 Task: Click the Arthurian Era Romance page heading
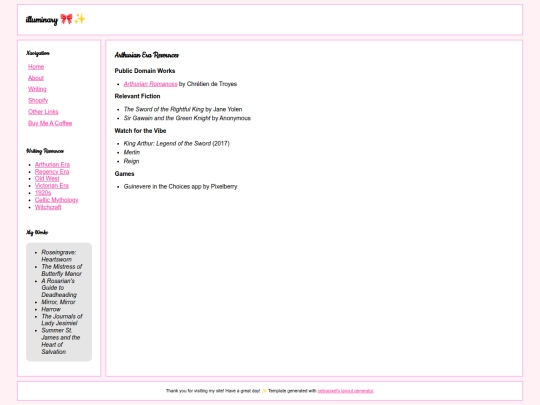pos(147,55)
